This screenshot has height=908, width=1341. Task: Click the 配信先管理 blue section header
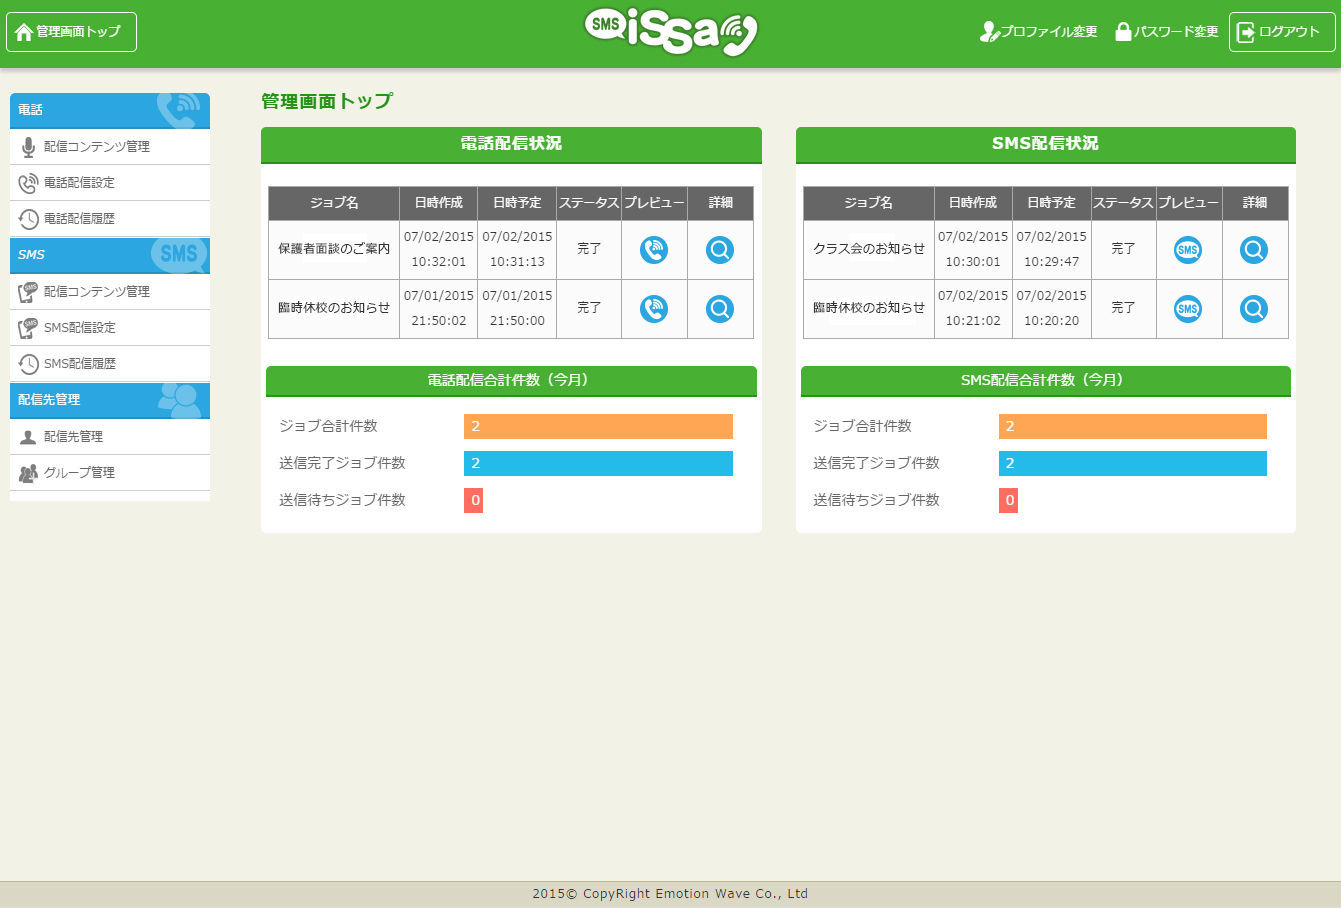110,400
